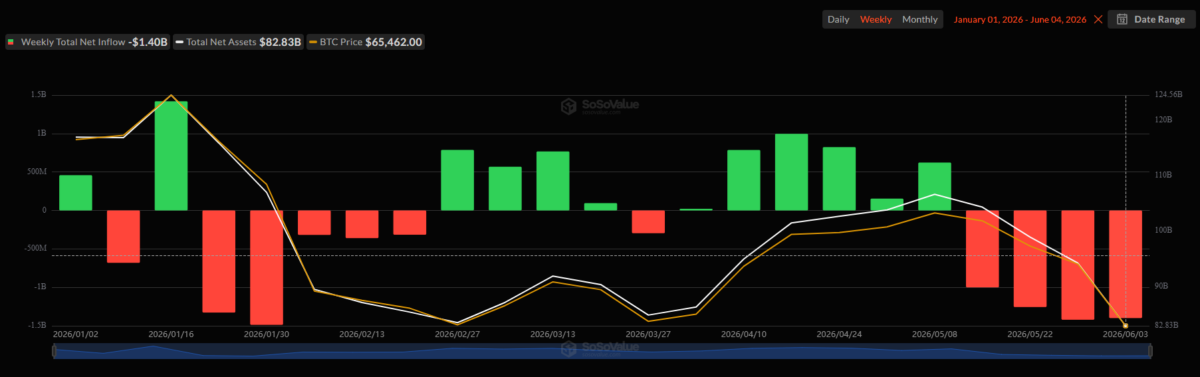The height and width of the screenshot is (377, 1200).
Task: Select the red bar for 2026/02/13
Action: coord(362,224)
